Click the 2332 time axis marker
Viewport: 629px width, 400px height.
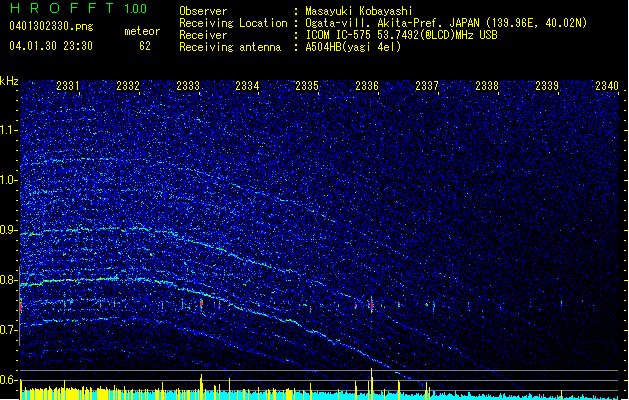coord(128,85)
